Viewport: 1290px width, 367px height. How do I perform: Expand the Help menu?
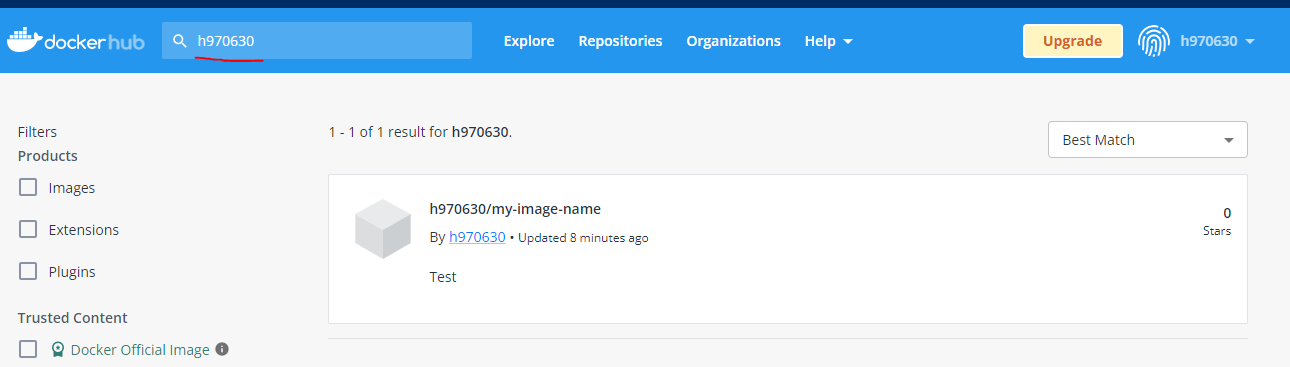point(828,41)
